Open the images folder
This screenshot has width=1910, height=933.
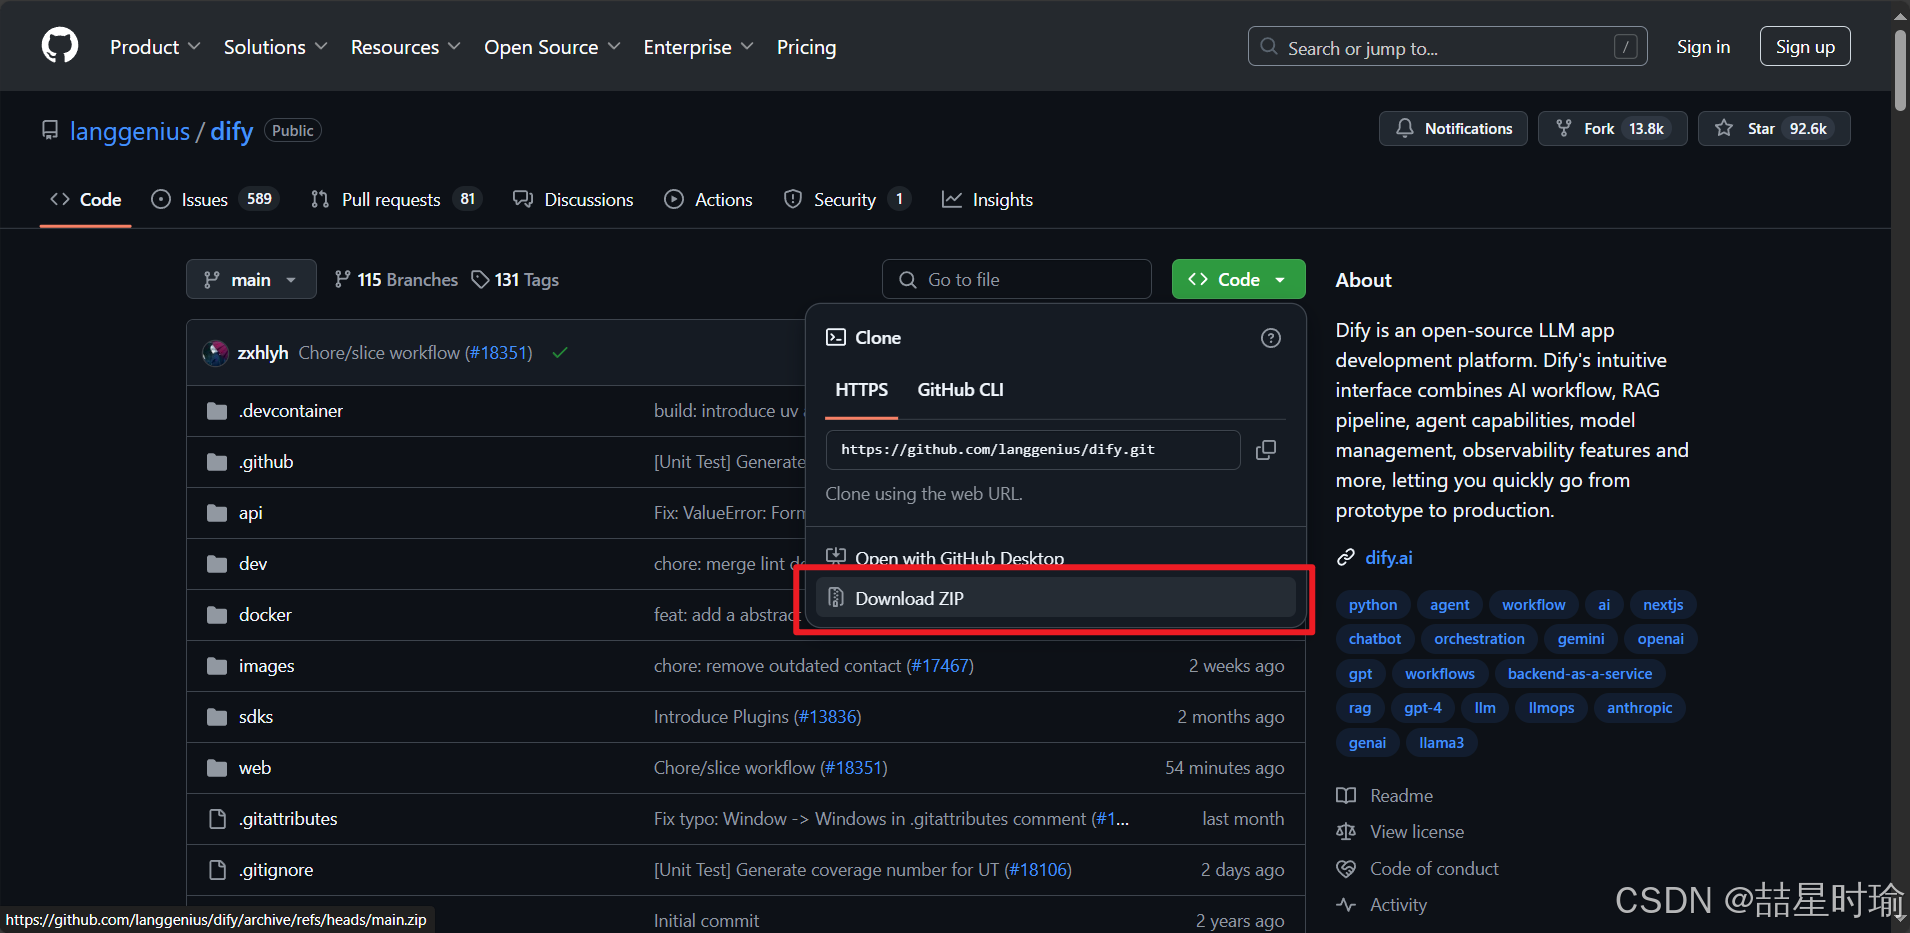click(266, 666)
